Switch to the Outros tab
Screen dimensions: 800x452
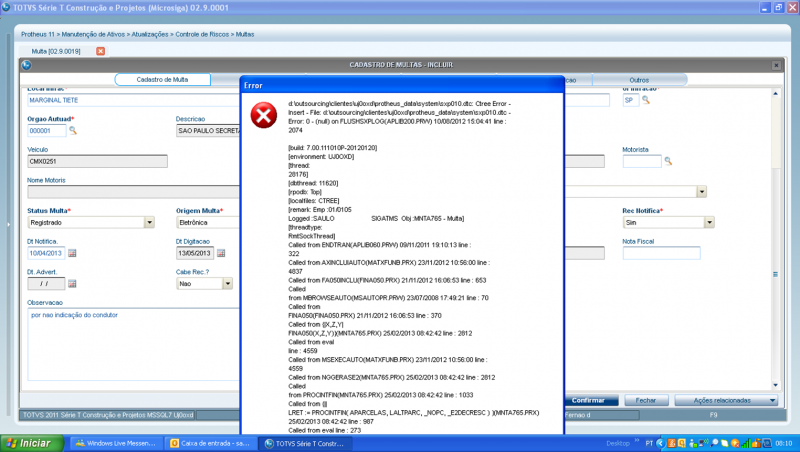click(x=639, y=80)
